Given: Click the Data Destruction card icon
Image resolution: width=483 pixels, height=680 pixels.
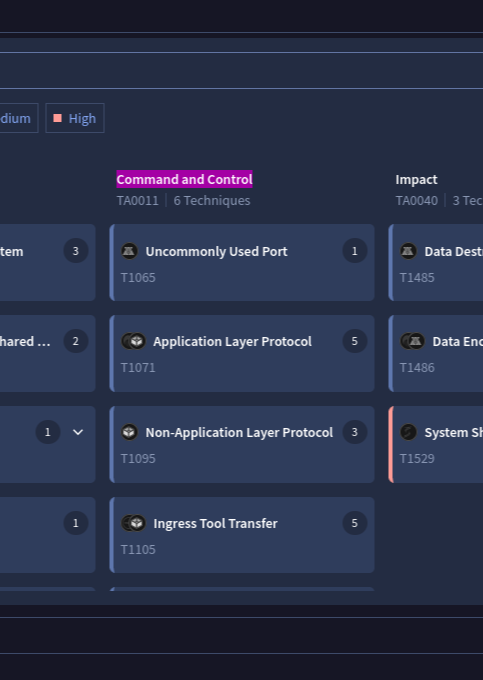Looking at the screenshot, I should pyautogui.click(x=408, y=251).
